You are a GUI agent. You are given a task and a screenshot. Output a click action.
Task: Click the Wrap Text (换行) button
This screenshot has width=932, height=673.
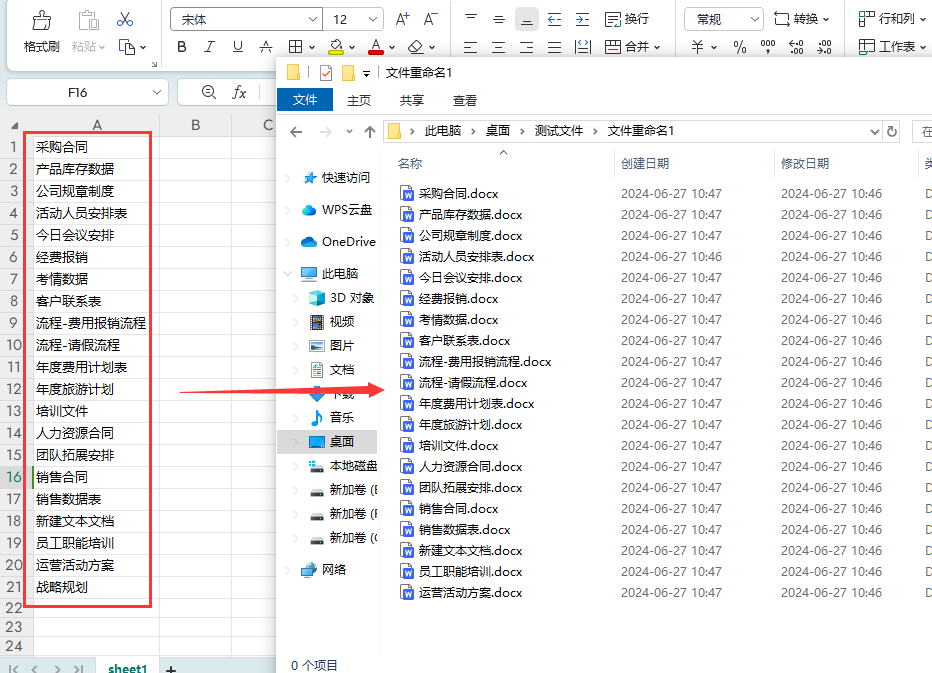click(x=626, y=20)
